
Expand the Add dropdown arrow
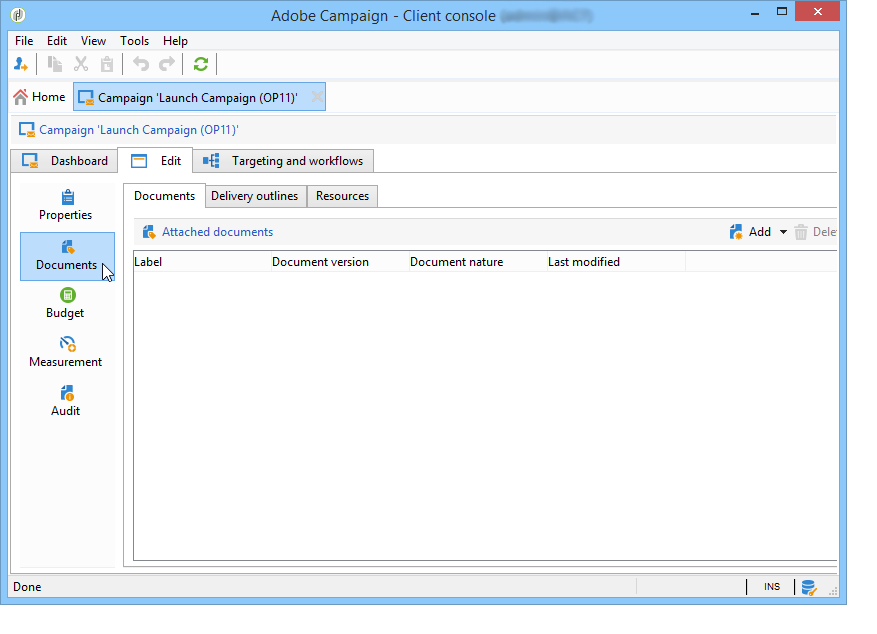click(783, 232)
